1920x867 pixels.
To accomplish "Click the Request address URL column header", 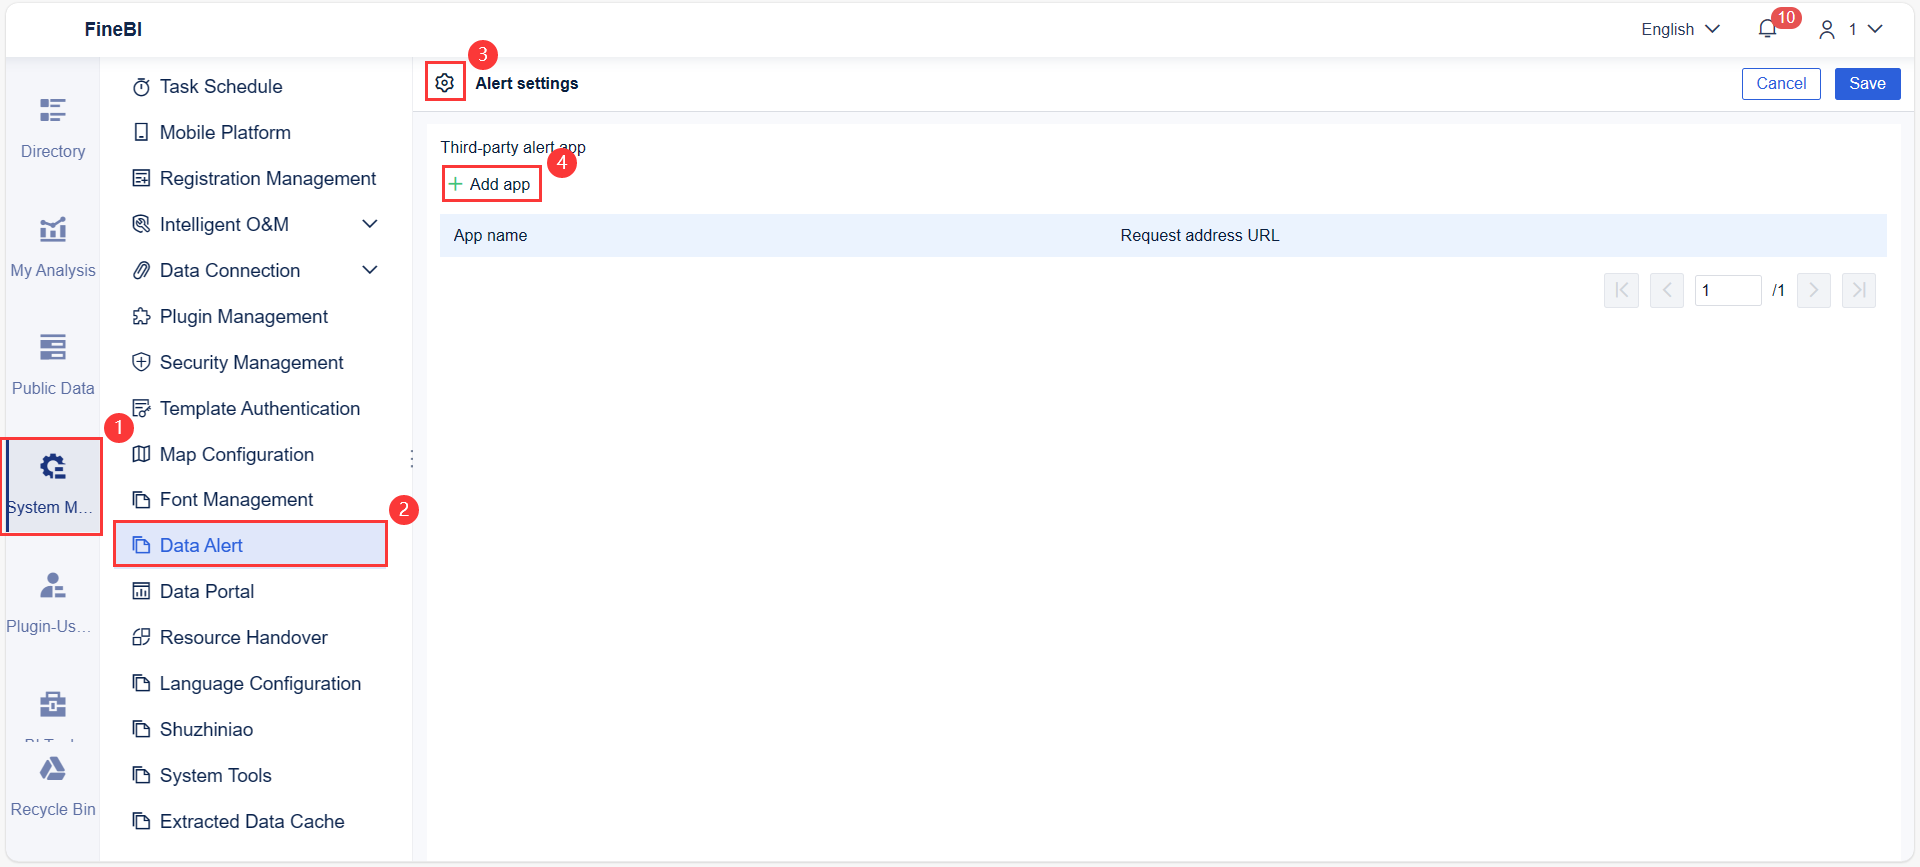I will (x=1200, y=235).
